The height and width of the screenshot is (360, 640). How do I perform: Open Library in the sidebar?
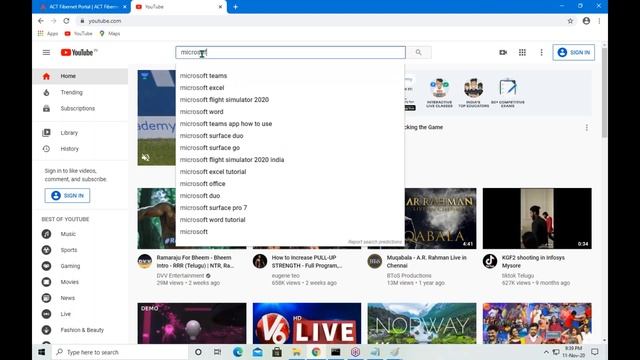(80, 133)
